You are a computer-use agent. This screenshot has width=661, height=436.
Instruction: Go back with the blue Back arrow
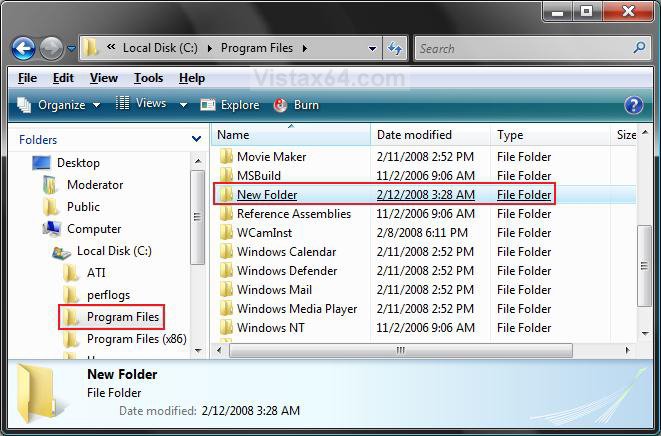[23, 48]
